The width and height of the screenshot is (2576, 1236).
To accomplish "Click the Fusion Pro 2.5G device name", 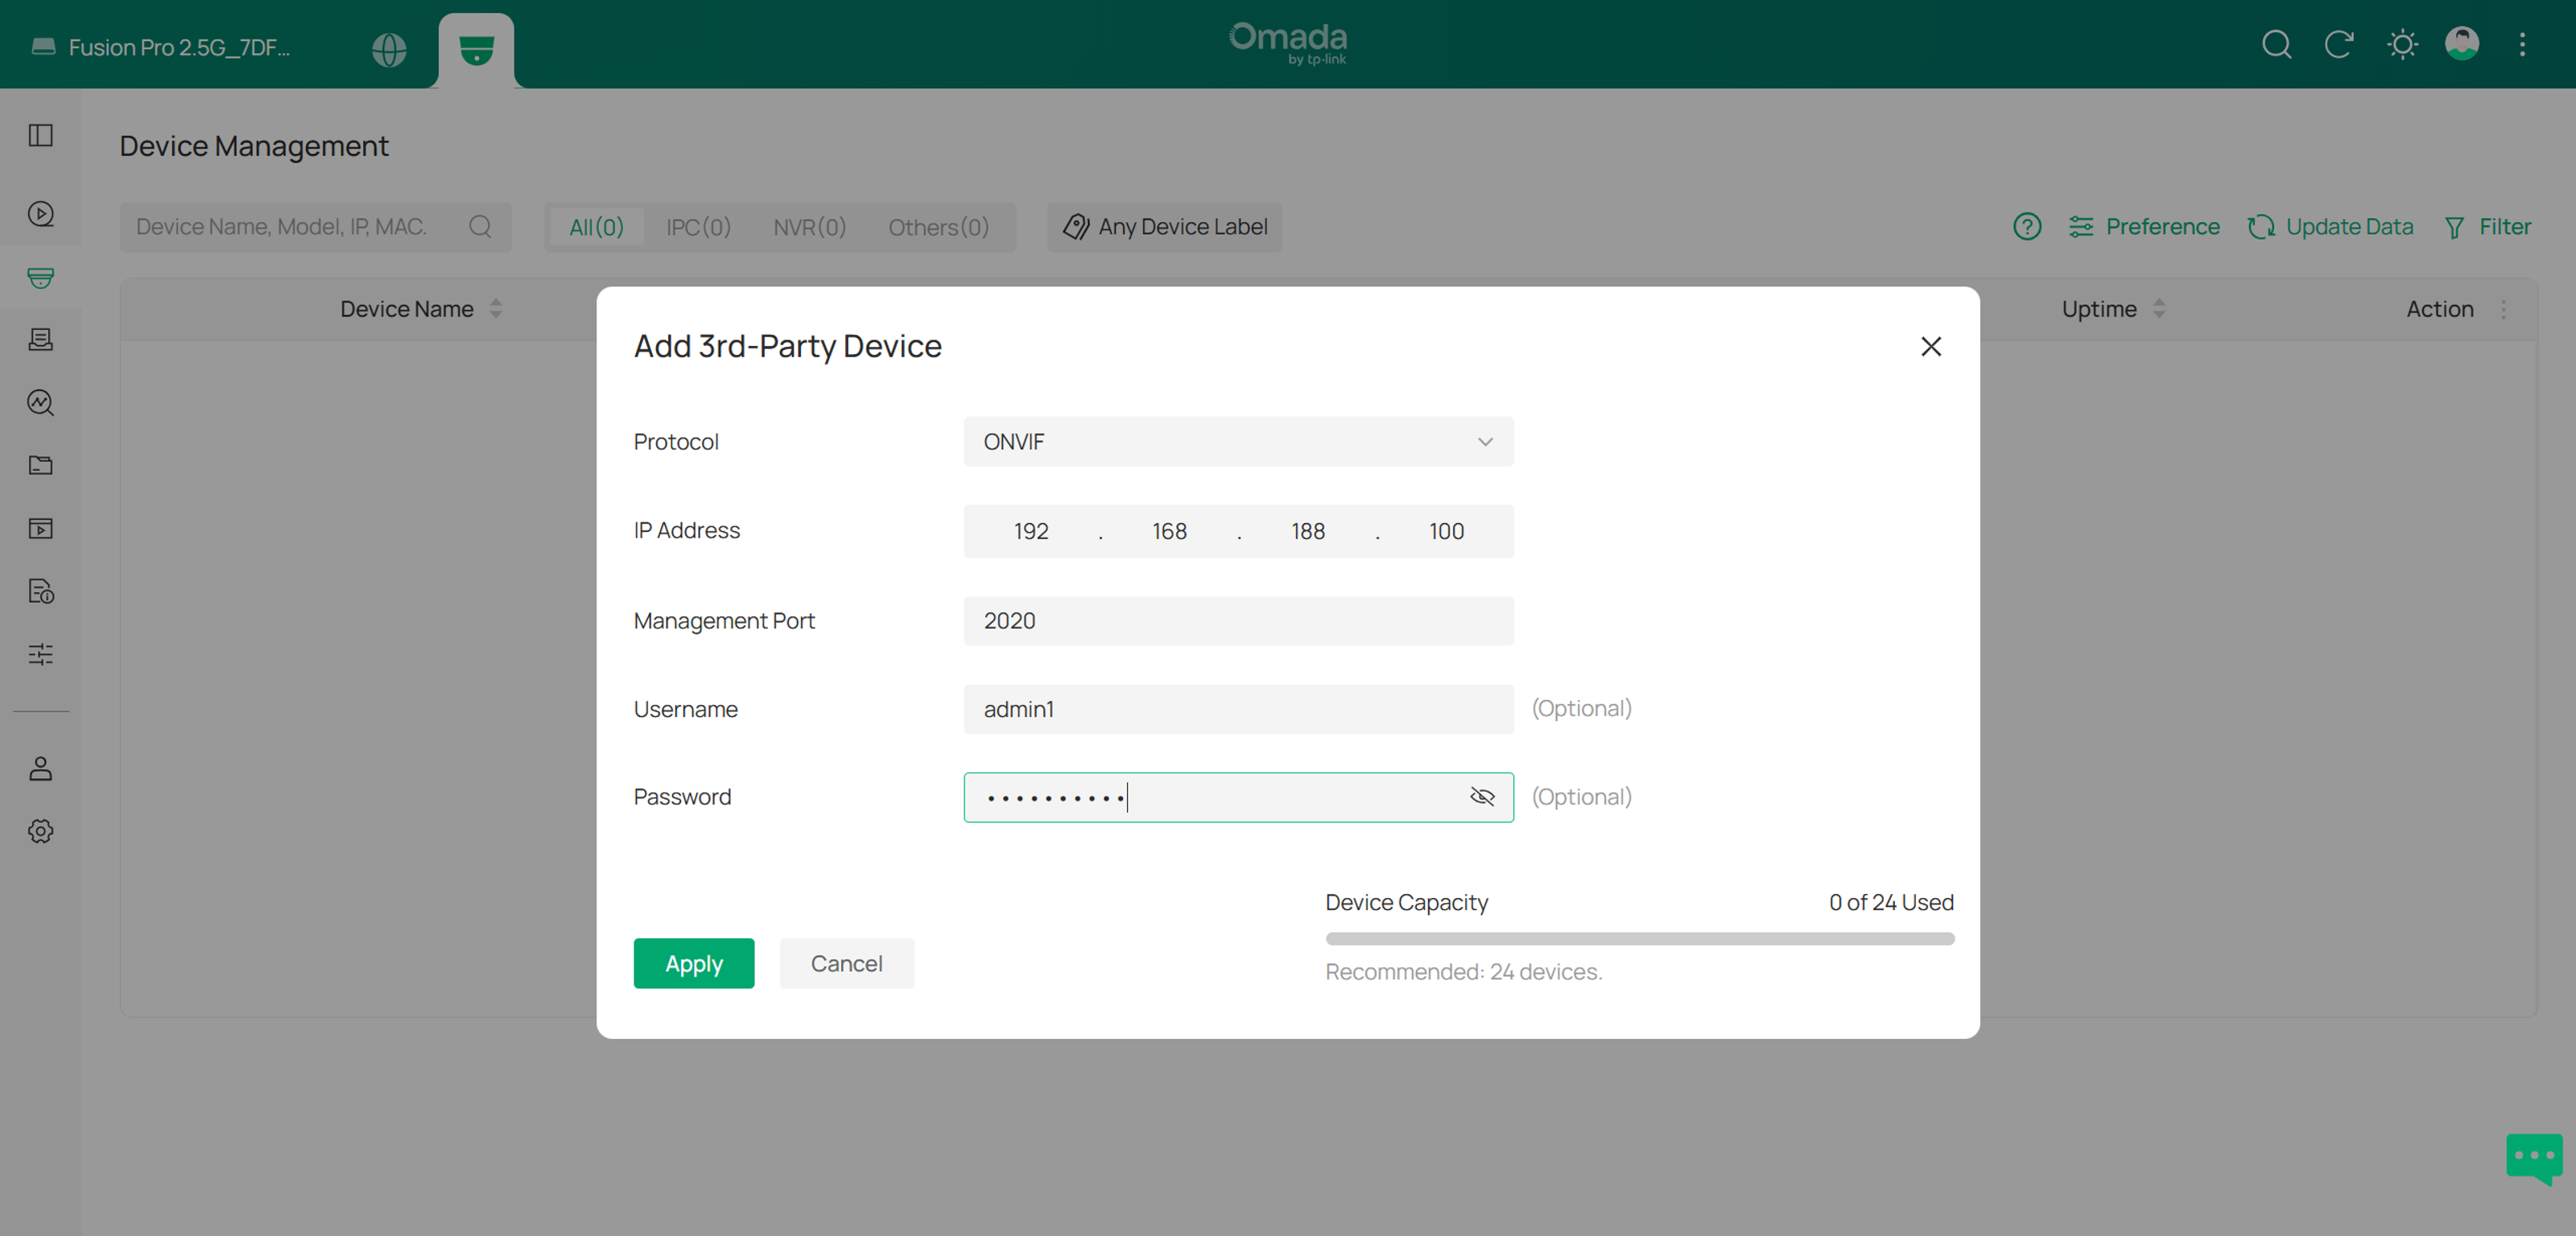I will click(x=179, y=47).
